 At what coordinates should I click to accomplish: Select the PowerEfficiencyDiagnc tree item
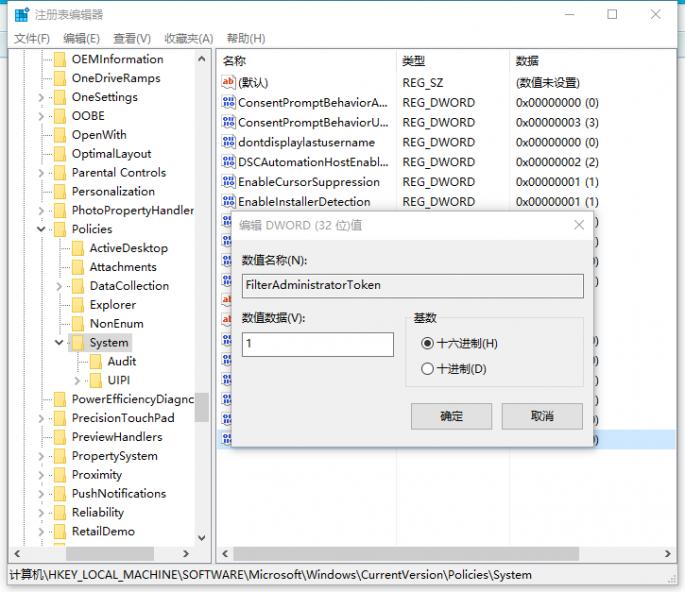(133, 399)
